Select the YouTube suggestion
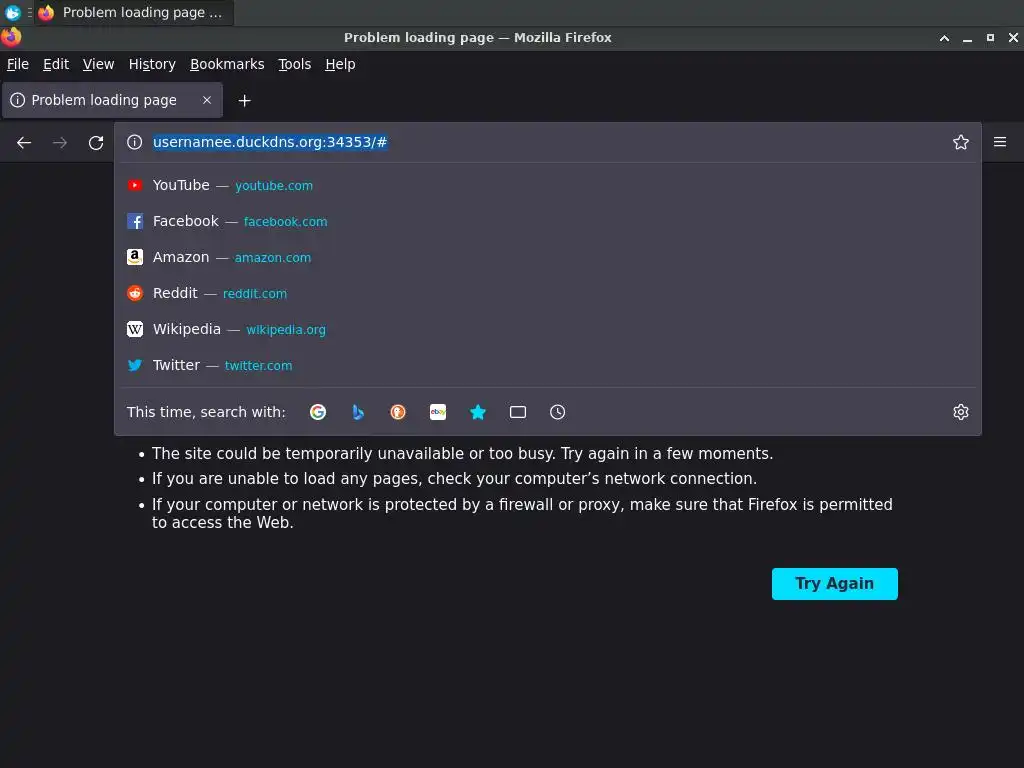The height and width of the screenshot is (768, 1024). [547, 185]
